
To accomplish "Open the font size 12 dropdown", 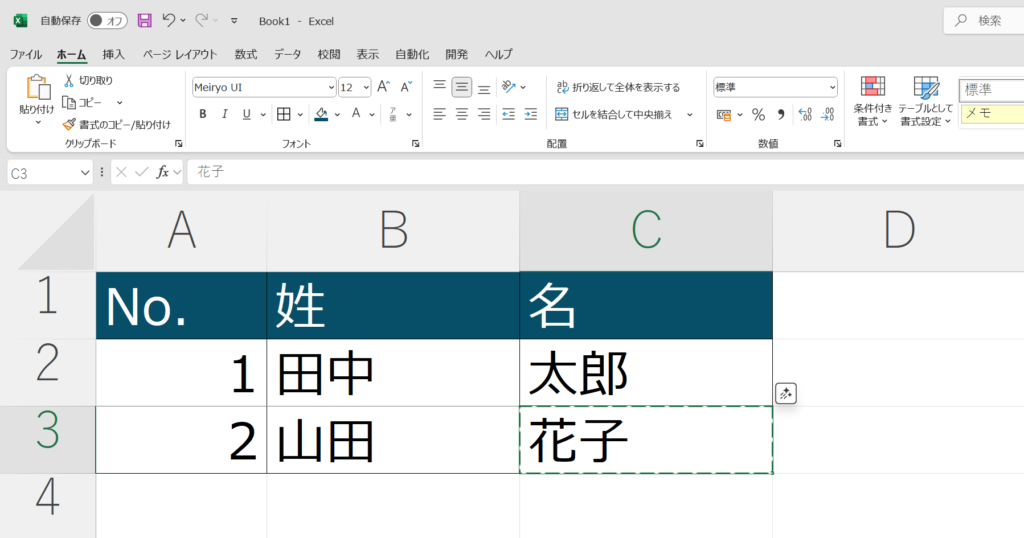I will click(x=366, y=87).
